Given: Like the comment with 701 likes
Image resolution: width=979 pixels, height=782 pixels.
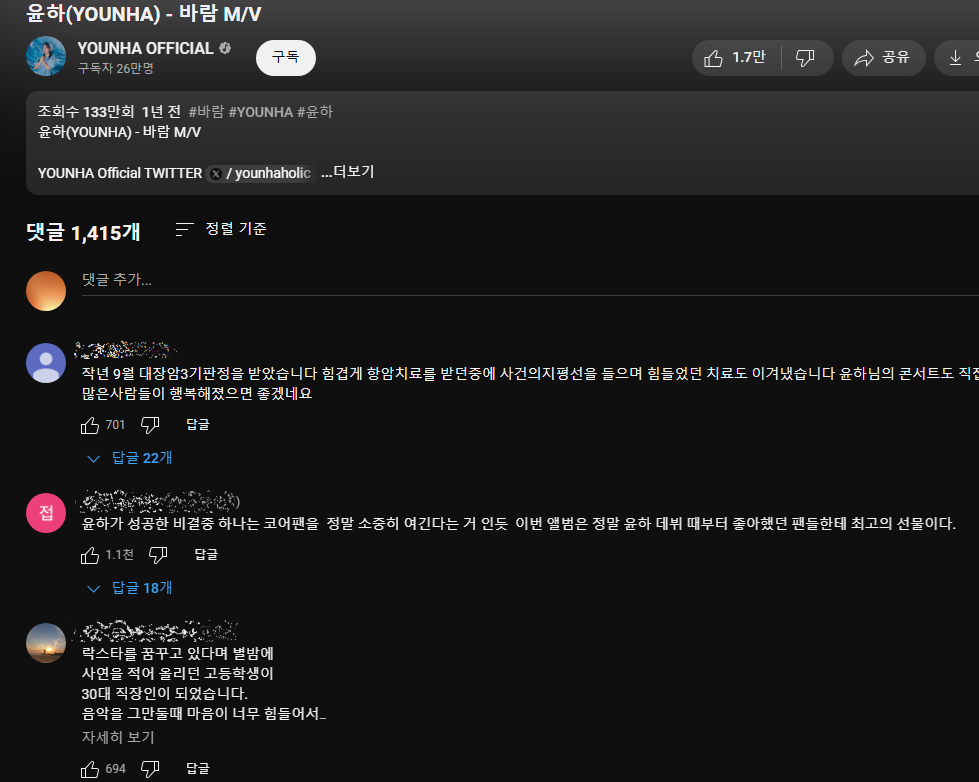Looking at the screenshot, I should (90, 425).
